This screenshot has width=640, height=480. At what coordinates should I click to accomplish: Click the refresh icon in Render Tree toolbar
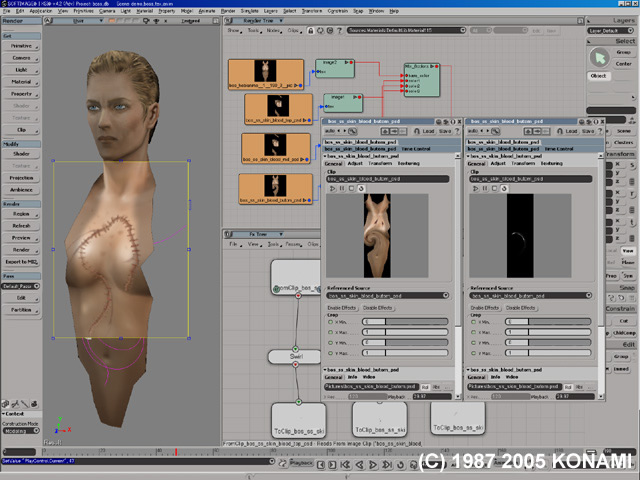[x=320, y=31]
